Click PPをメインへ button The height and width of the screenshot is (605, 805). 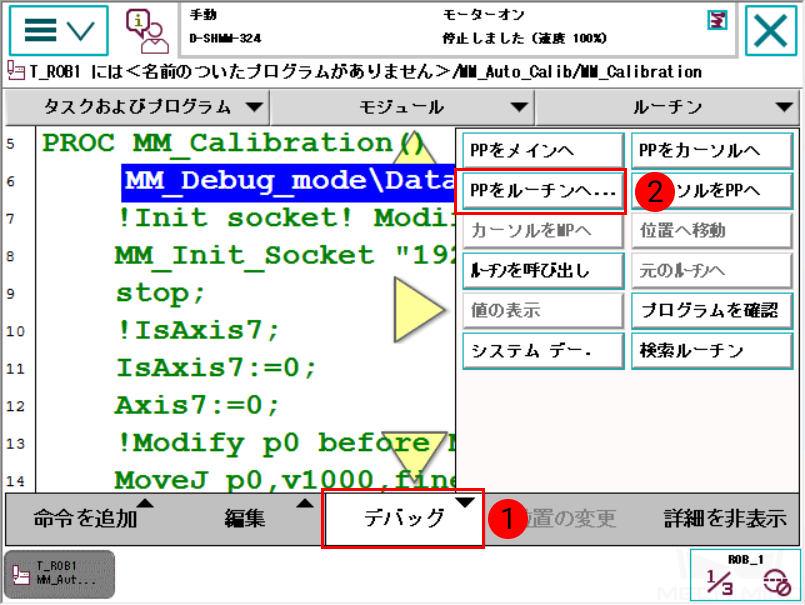pos(543,150)
